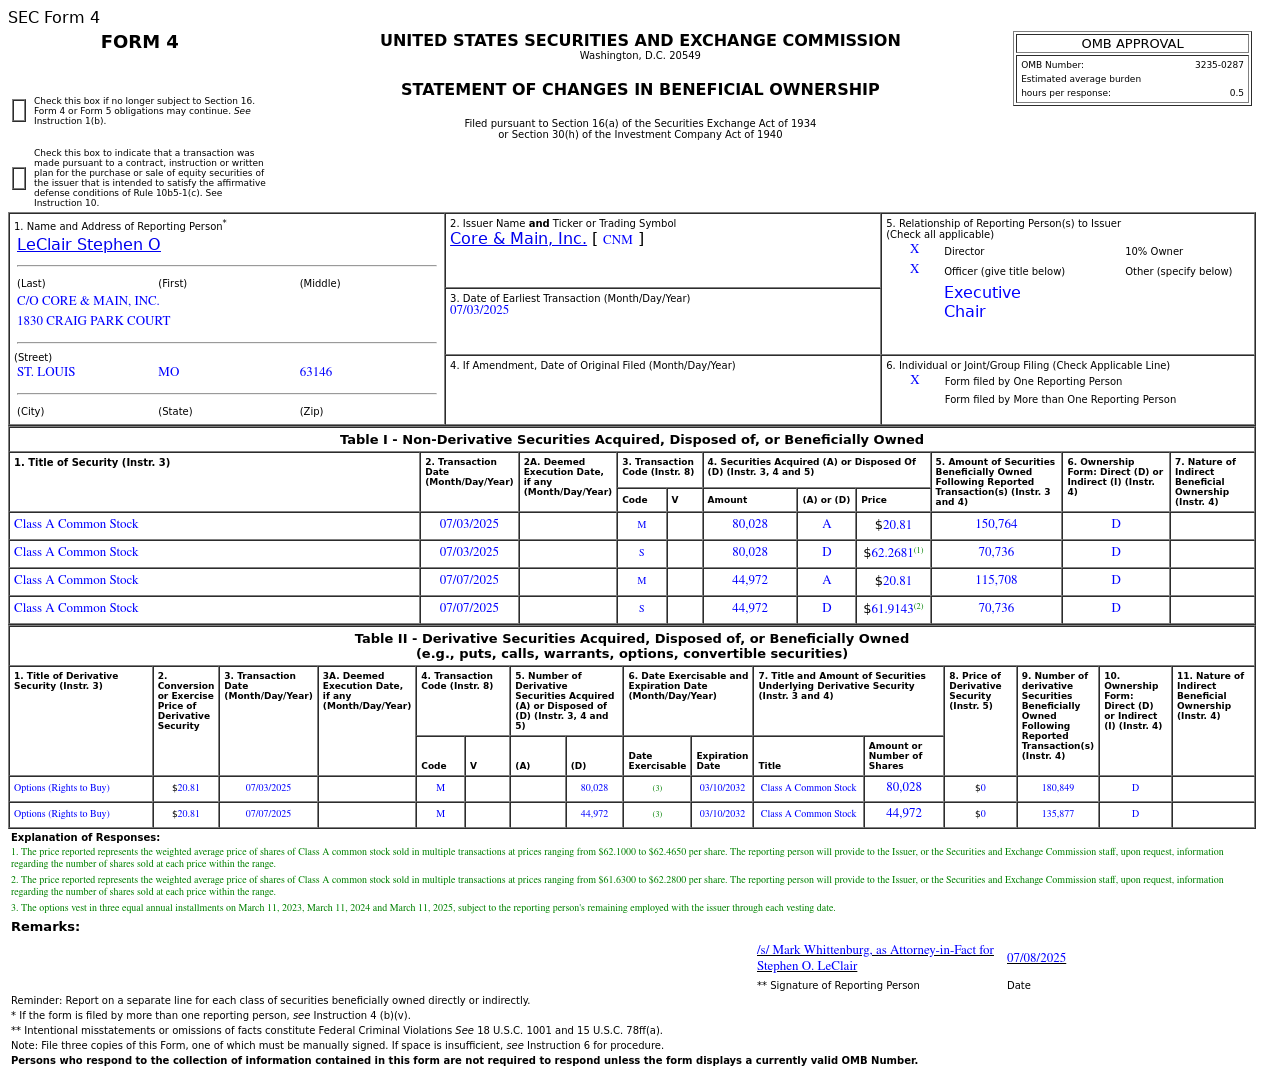Click explanation 3 about option vesting installments
Viewport: 1264px width, 1091px height.
pos(423,908)
